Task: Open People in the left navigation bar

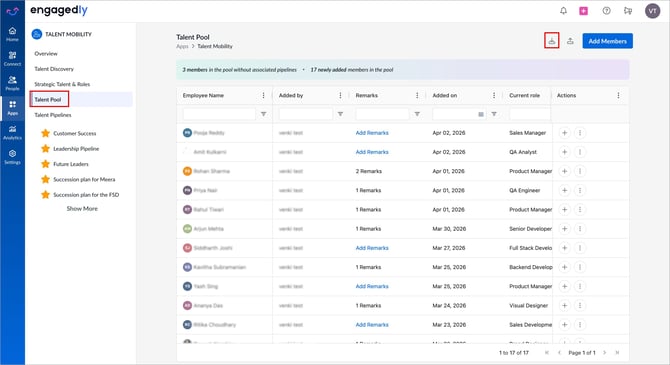Action: tap(12, 83)
